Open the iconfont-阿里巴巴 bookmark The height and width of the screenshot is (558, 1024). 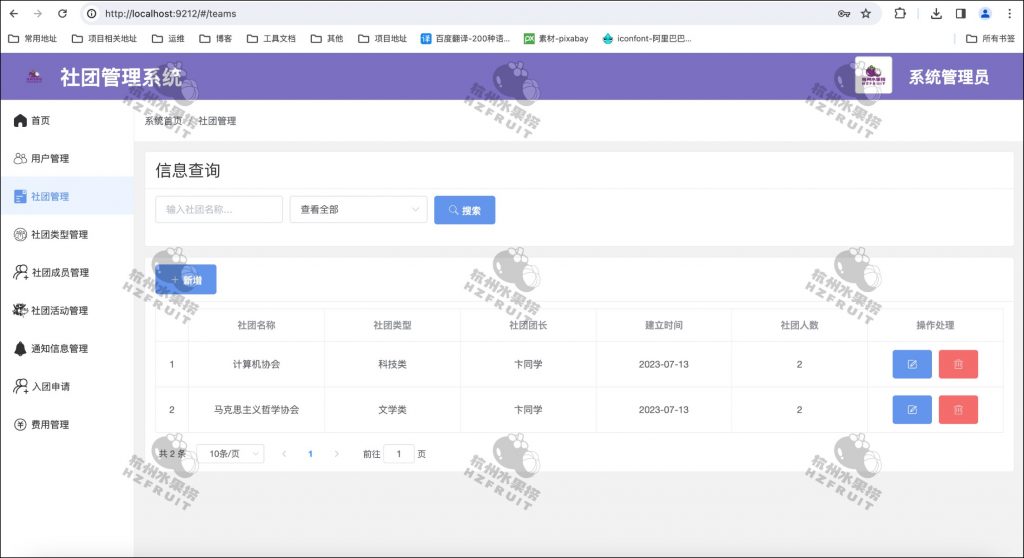tap(647, 39)
